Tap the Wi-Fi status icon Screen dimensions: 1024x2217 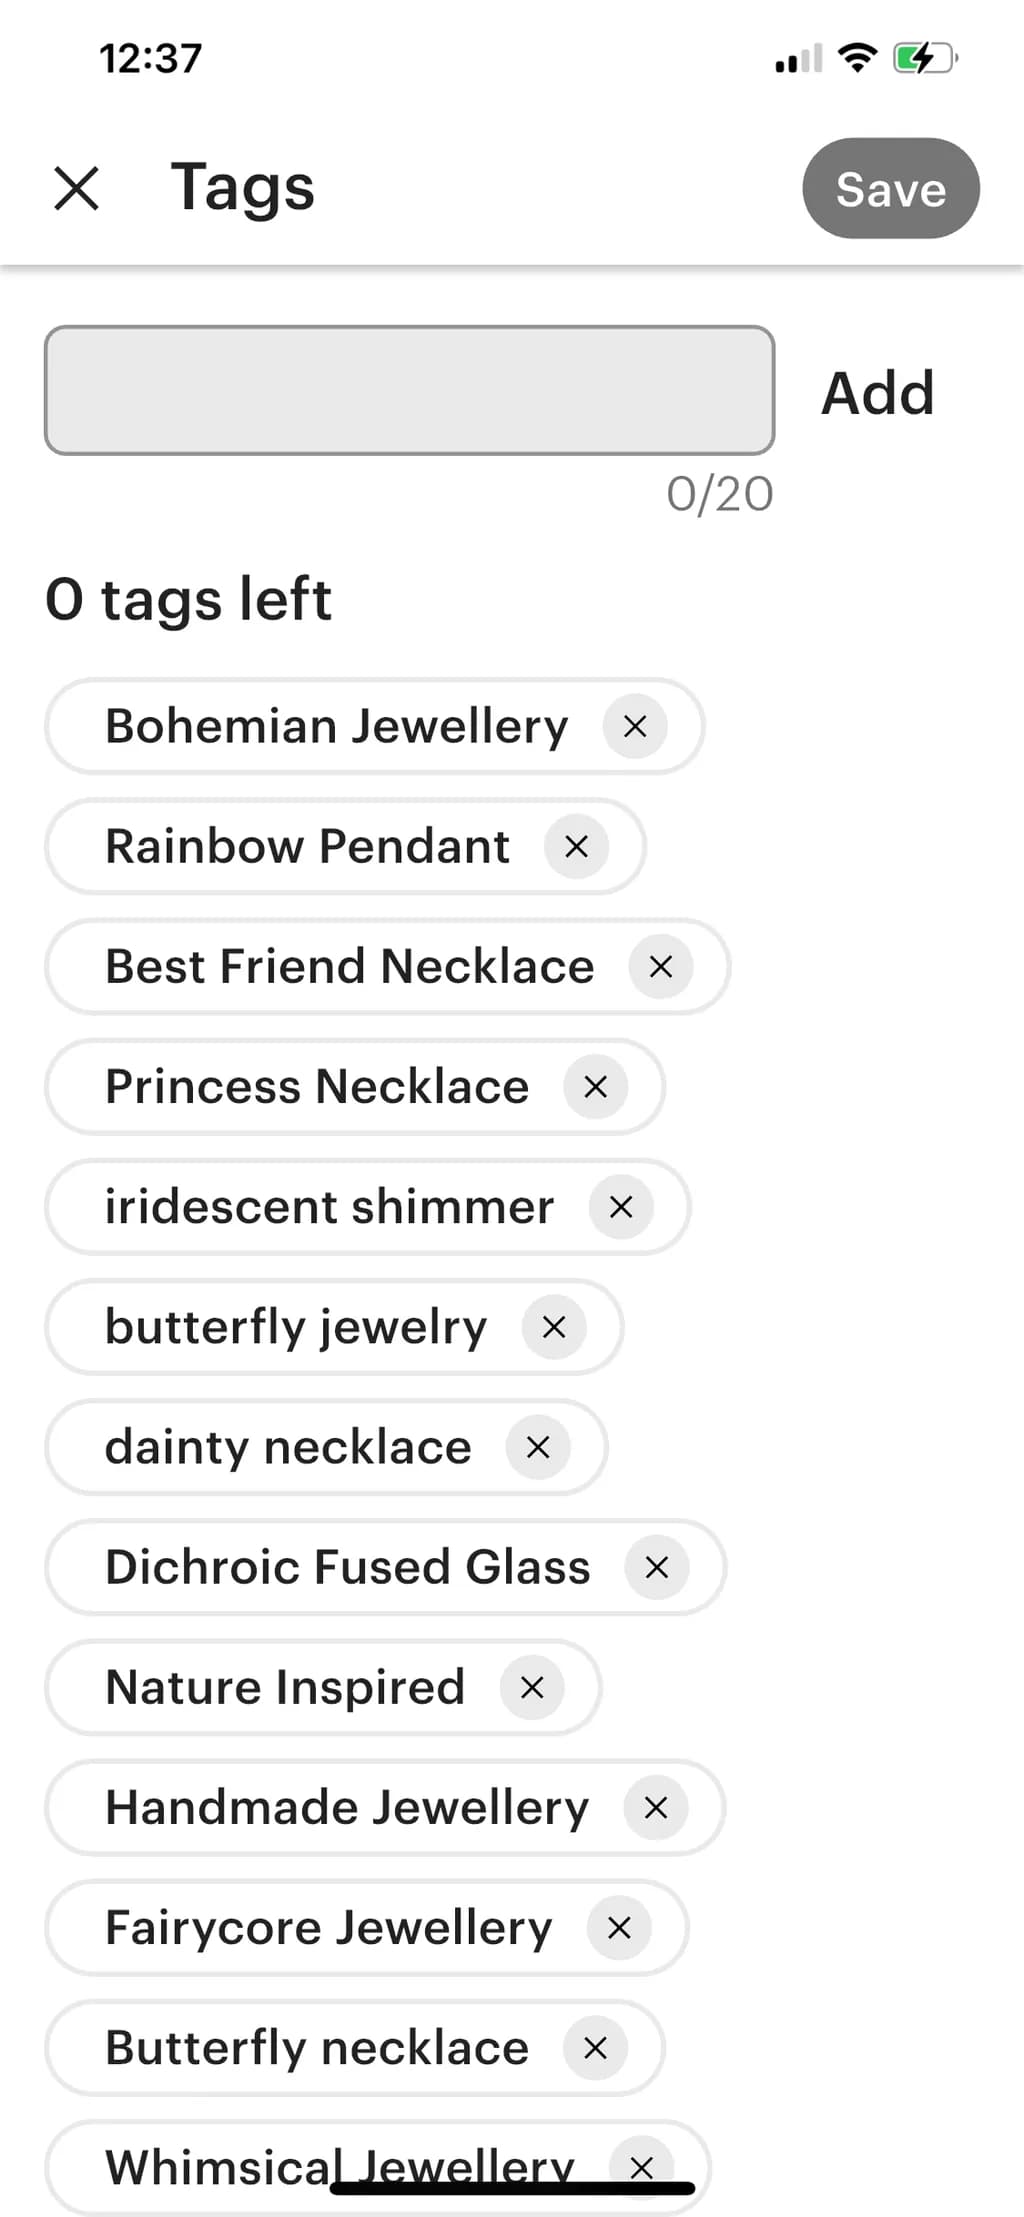click(x=857, y=58)
